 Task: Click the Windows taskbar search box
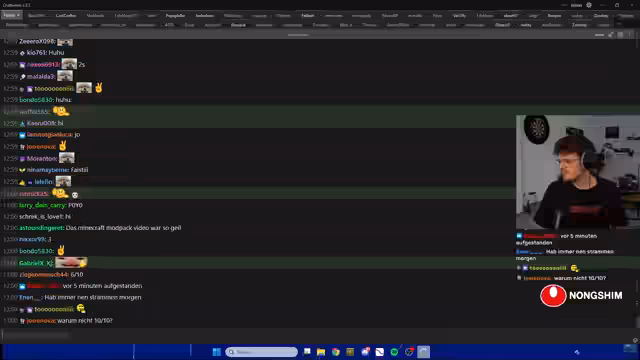coord(261,352)
